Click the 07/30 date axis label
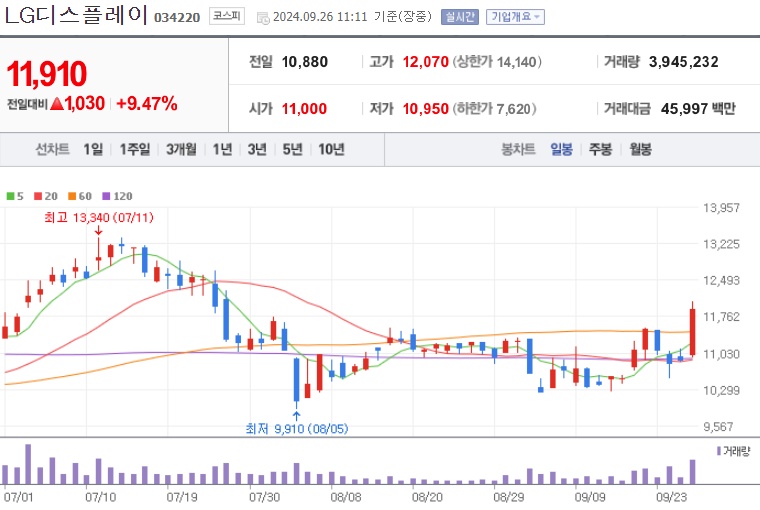760x510 pixels. pyautogui.click(x=264, y=497)
